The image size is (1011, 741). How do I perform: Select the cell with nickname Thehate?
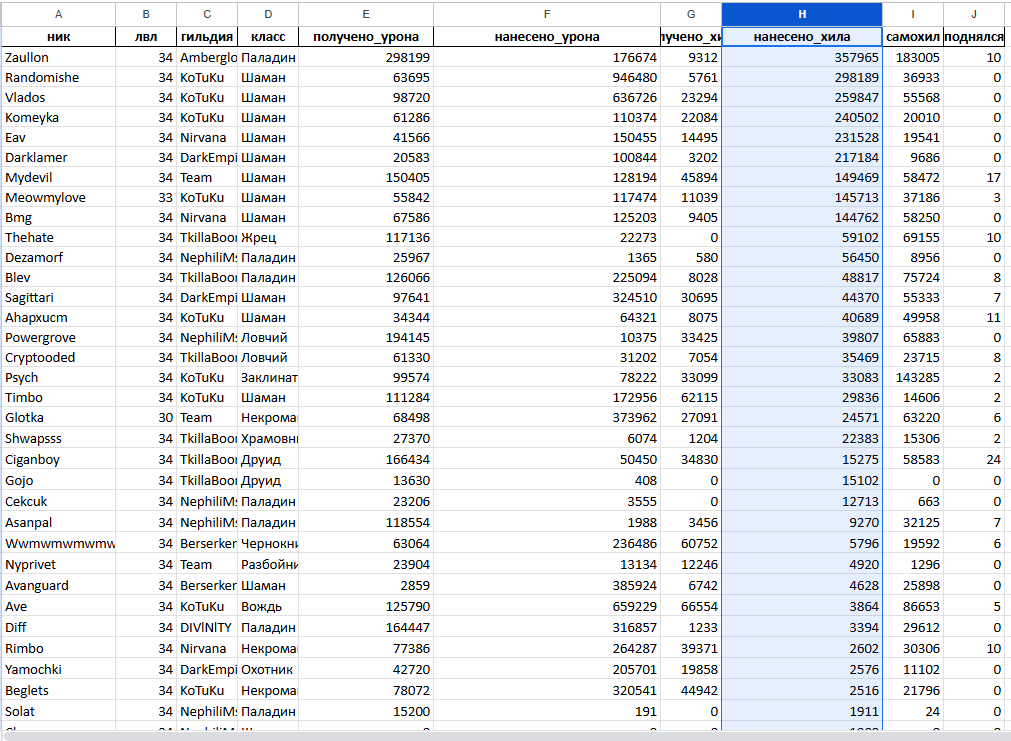58,237
